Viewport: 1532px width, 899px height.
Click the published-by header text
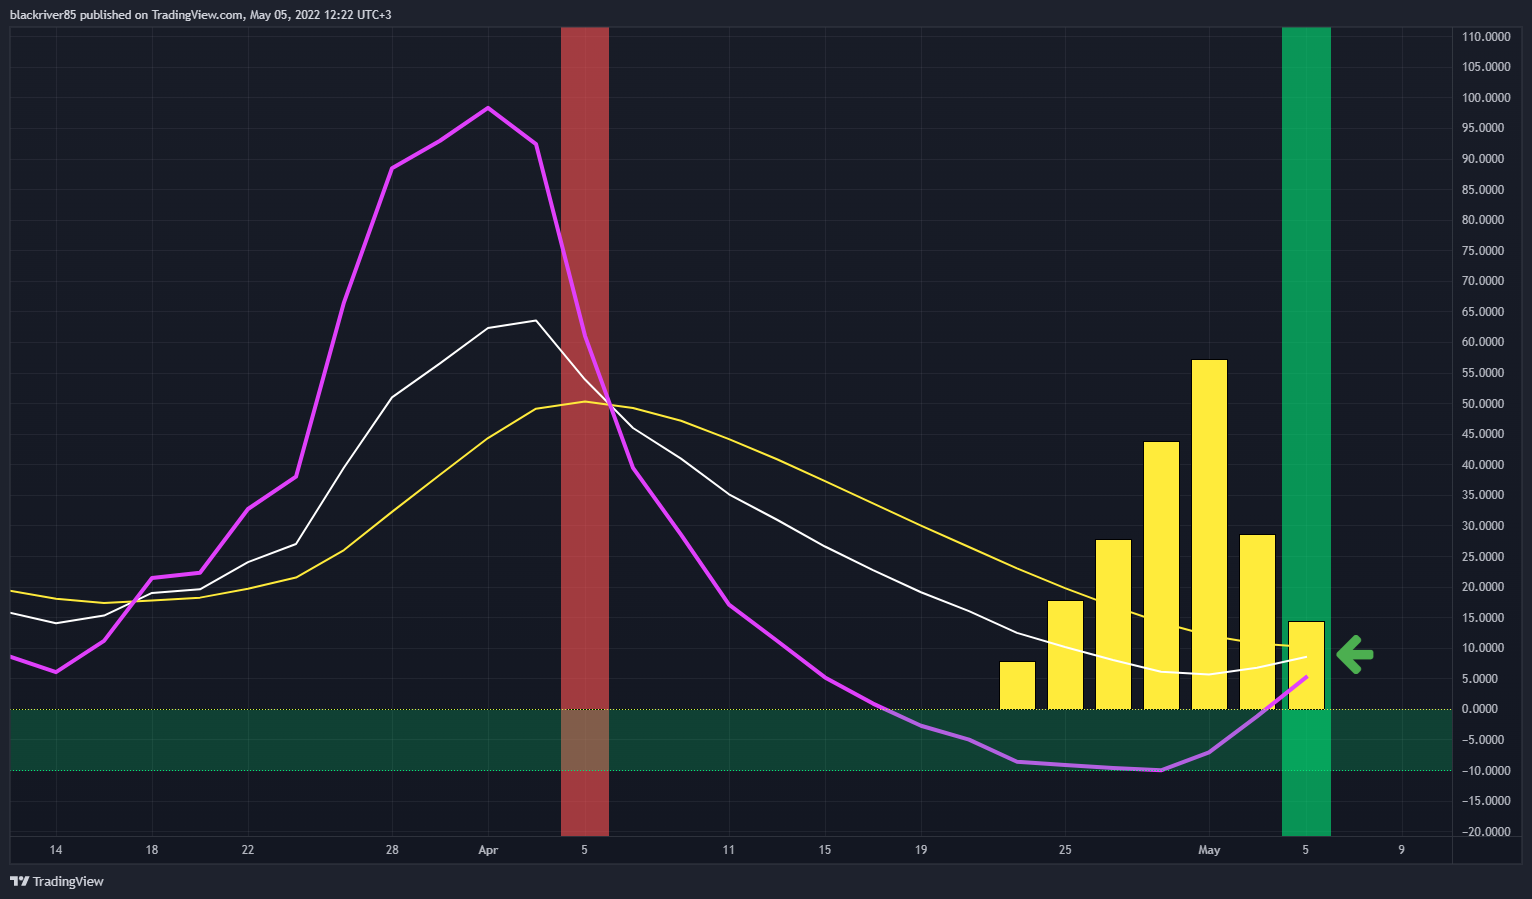[x=201, y=15]
